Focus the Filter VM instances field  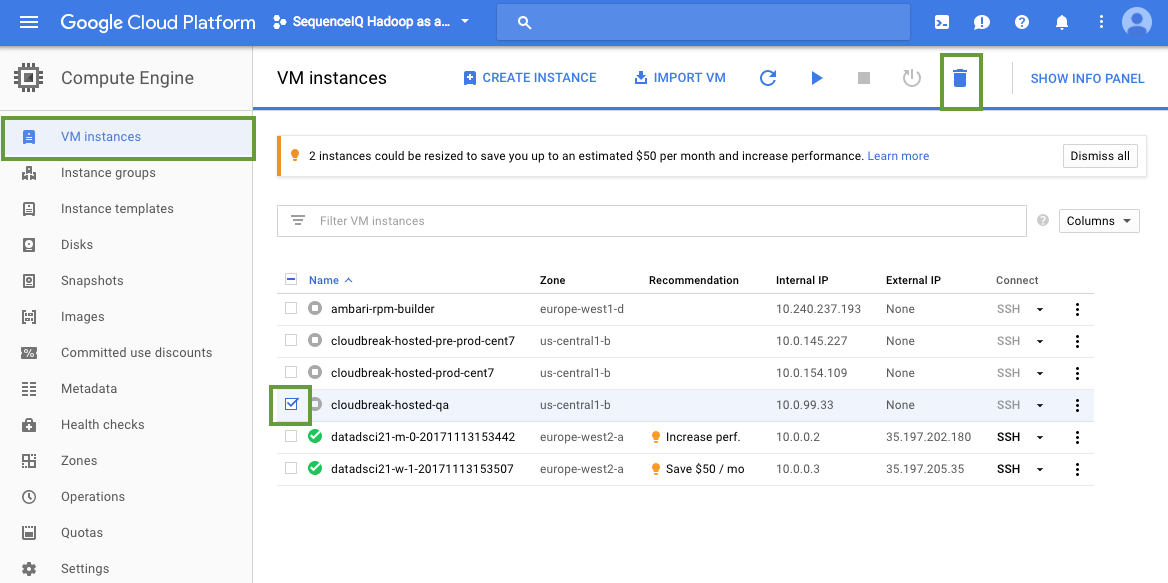tap(652, 221)
